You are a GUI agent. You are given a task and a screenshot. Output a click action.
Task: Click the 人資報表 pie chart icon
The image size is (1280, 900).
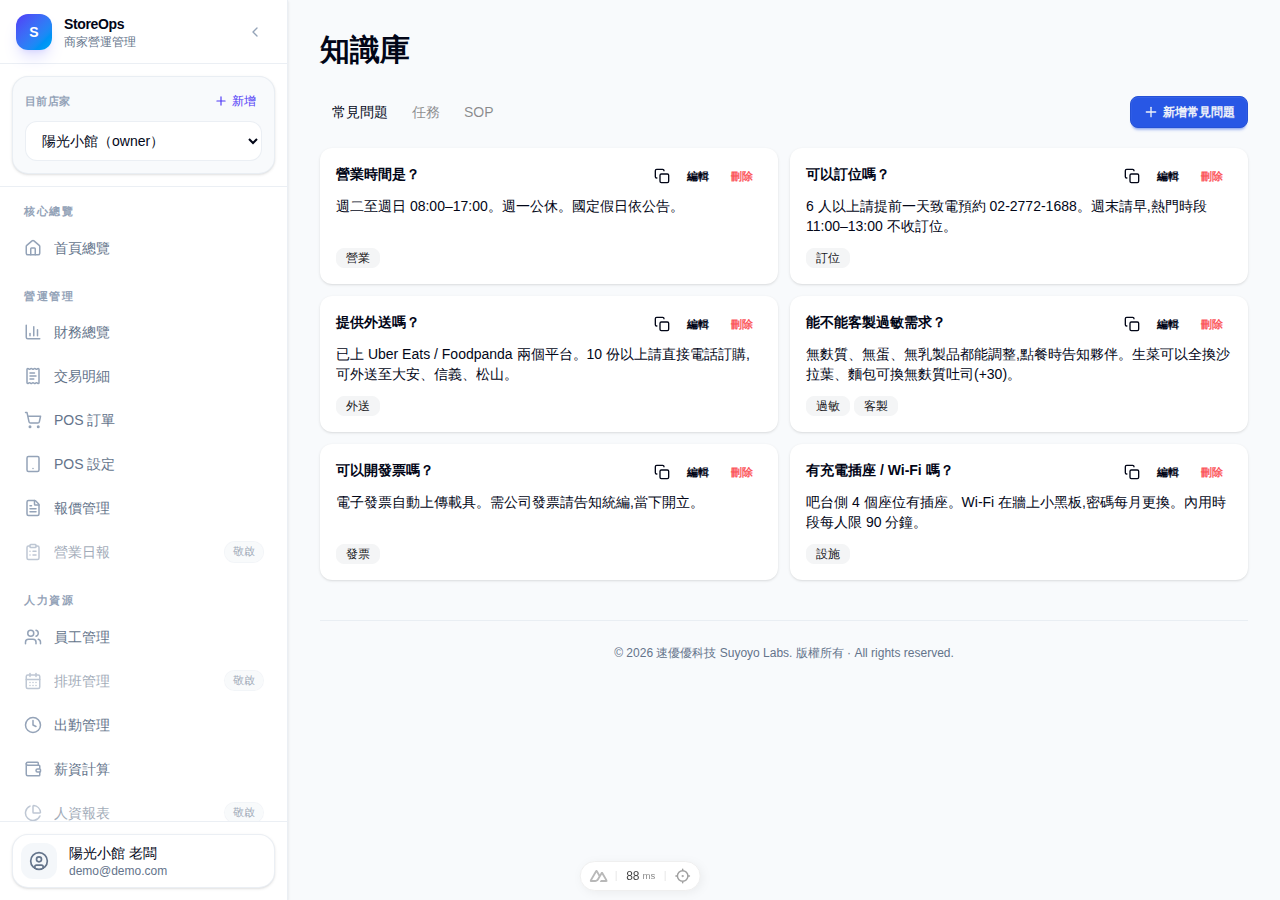(33, 813)
